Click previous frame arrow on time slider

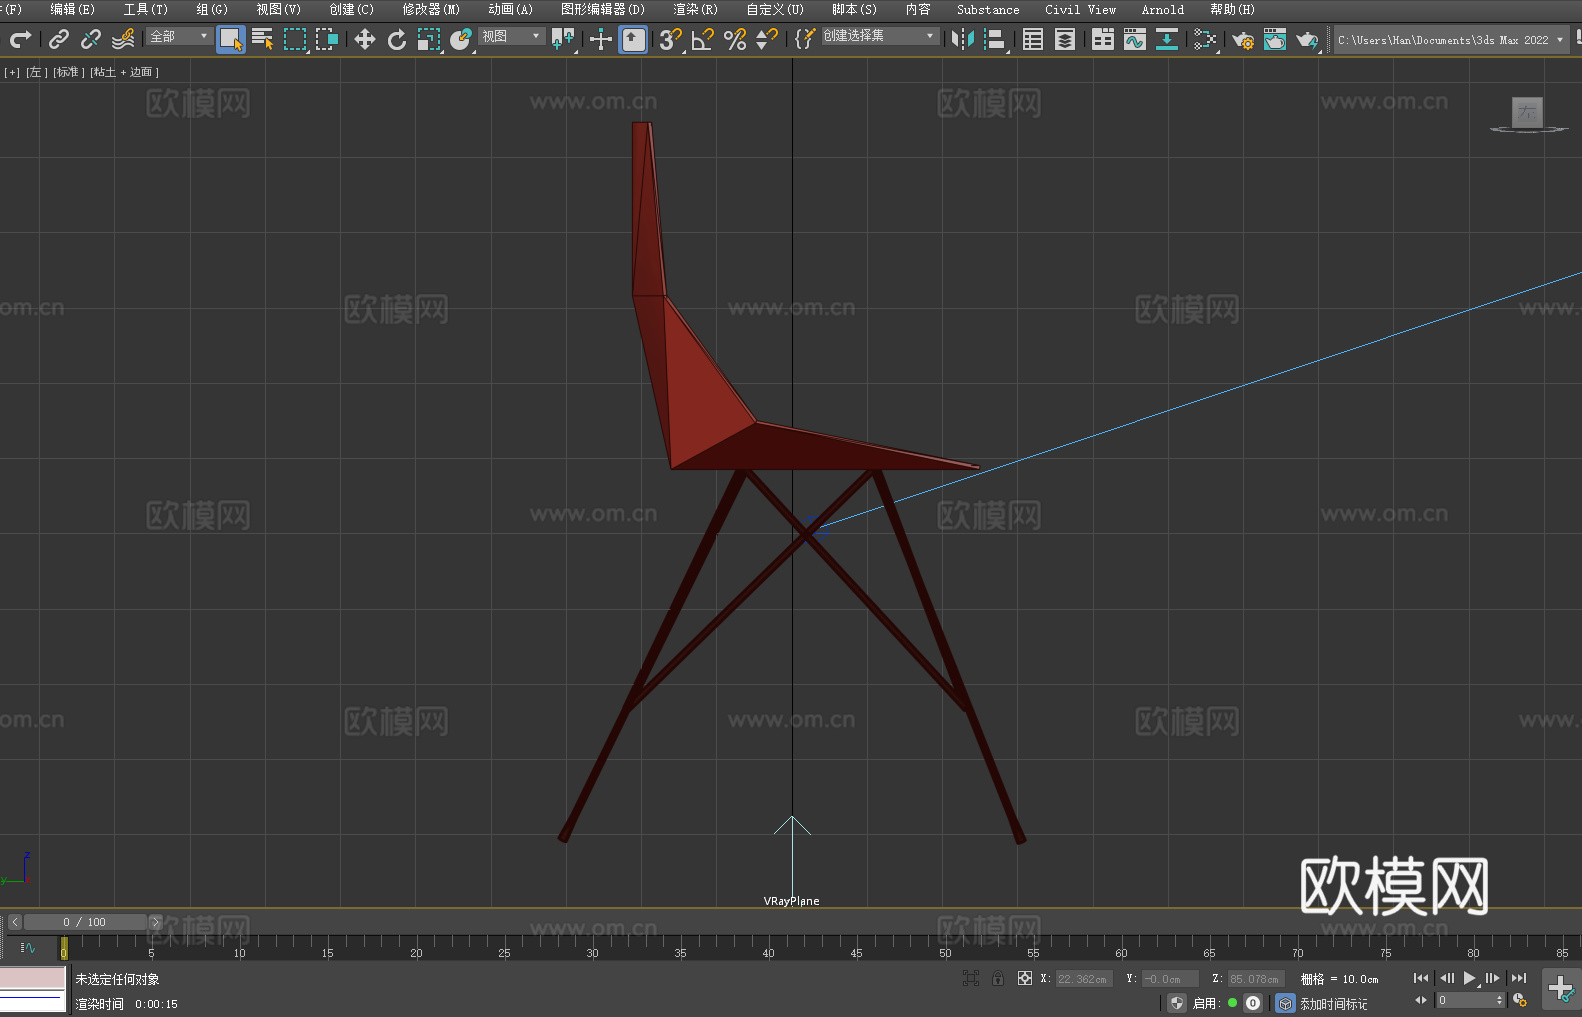coord(15,922)
